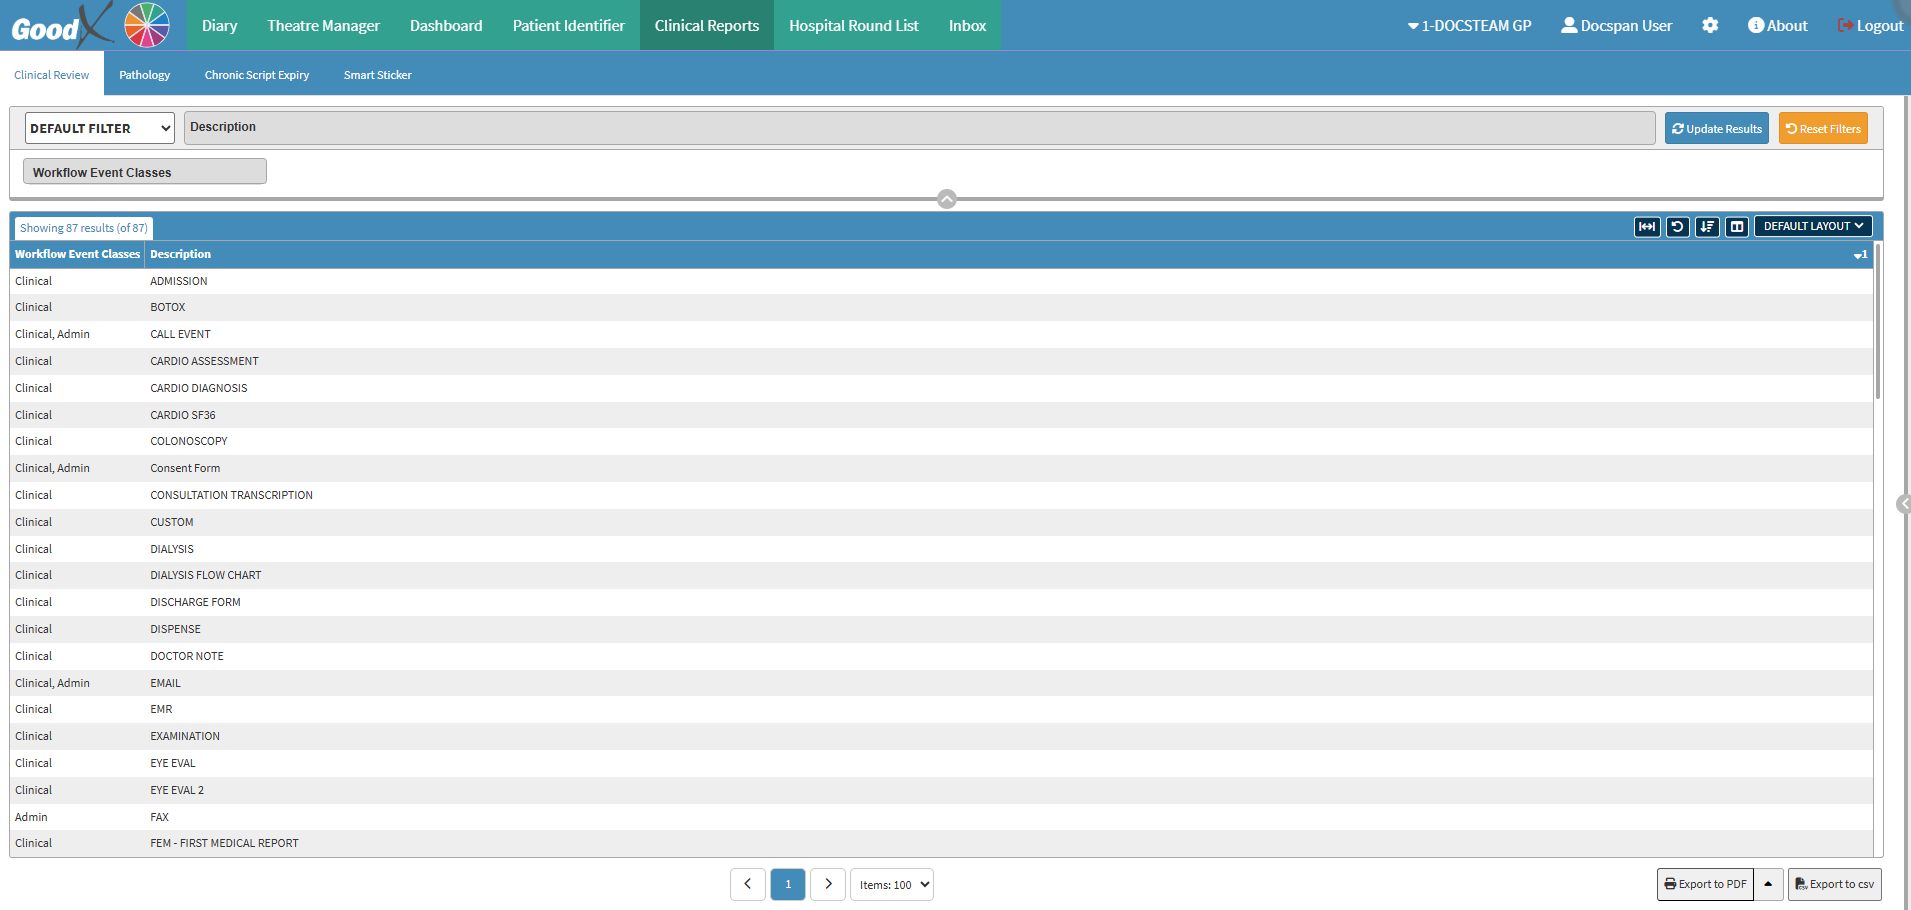
Task: Open the Hospital Round List menu
Action: 853,26
